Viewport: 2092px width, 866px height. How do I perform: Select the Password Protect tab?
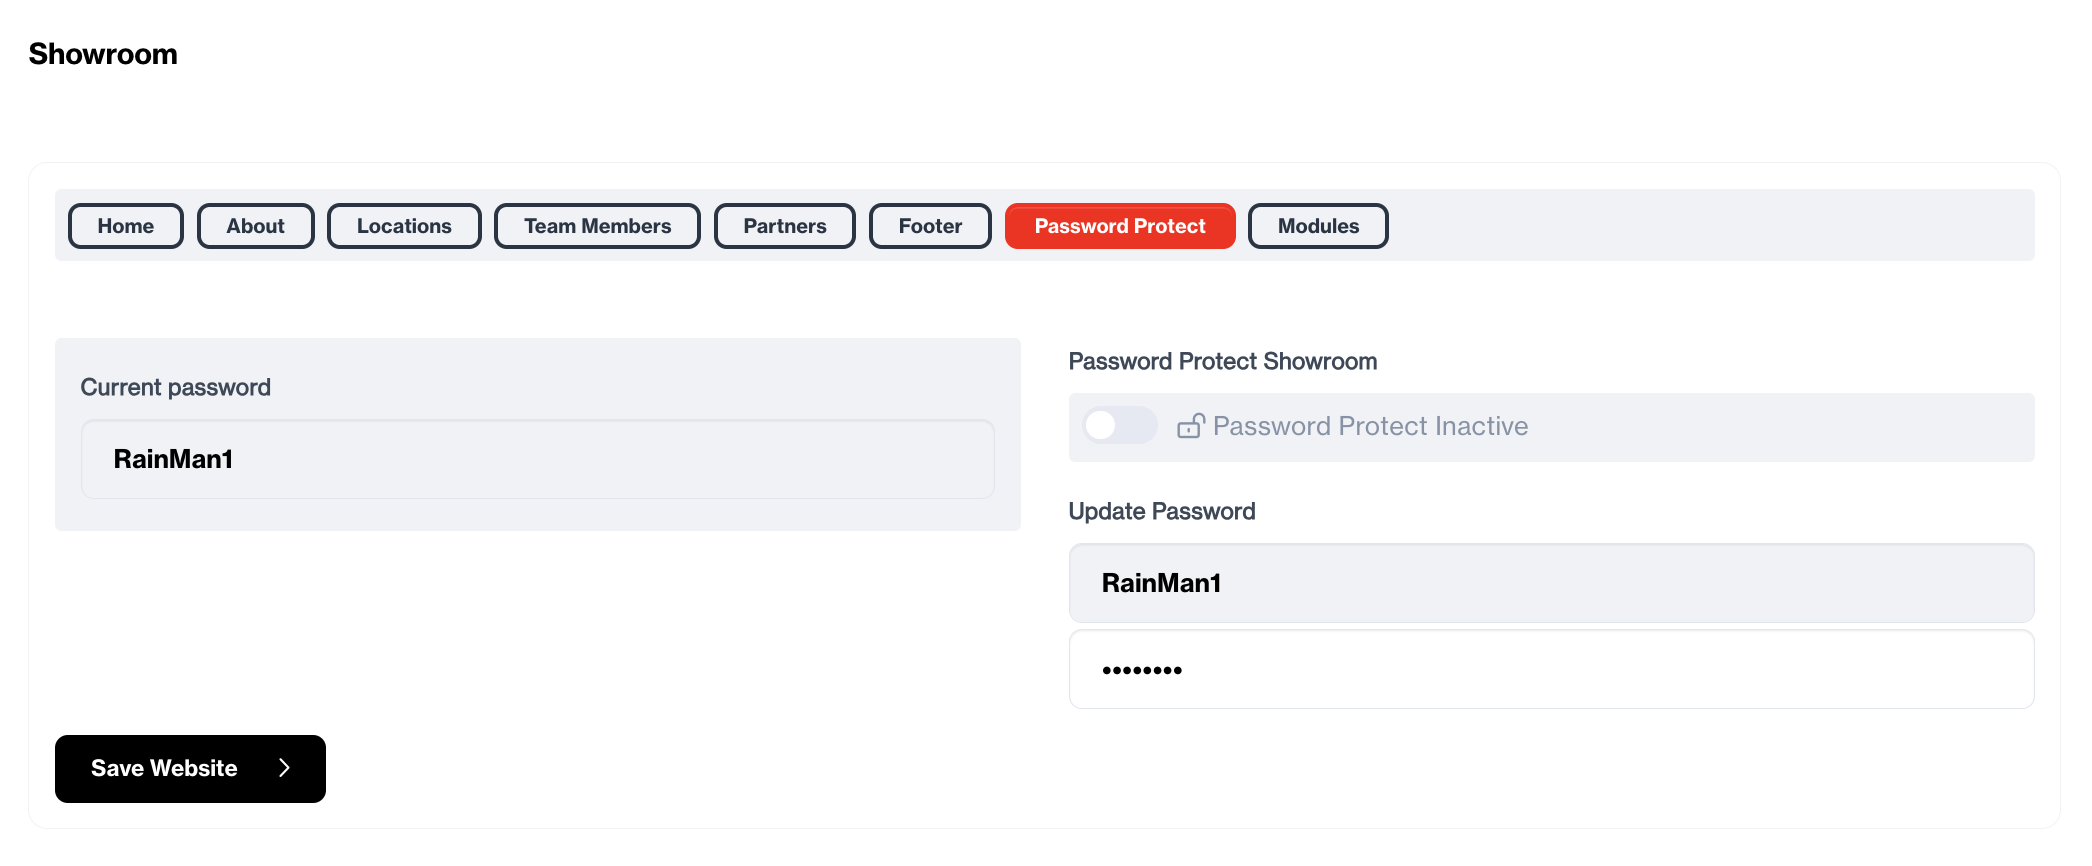[x=1120, y=226]
